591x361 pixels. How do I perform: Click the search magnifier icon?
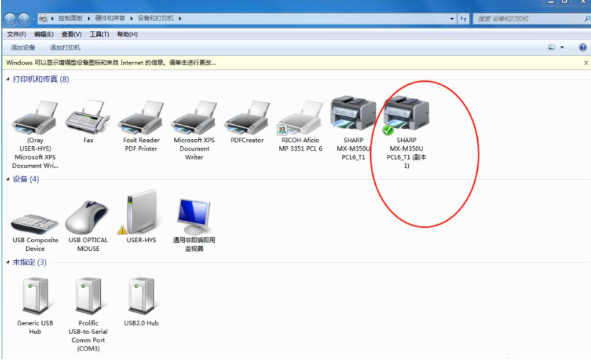587,18
